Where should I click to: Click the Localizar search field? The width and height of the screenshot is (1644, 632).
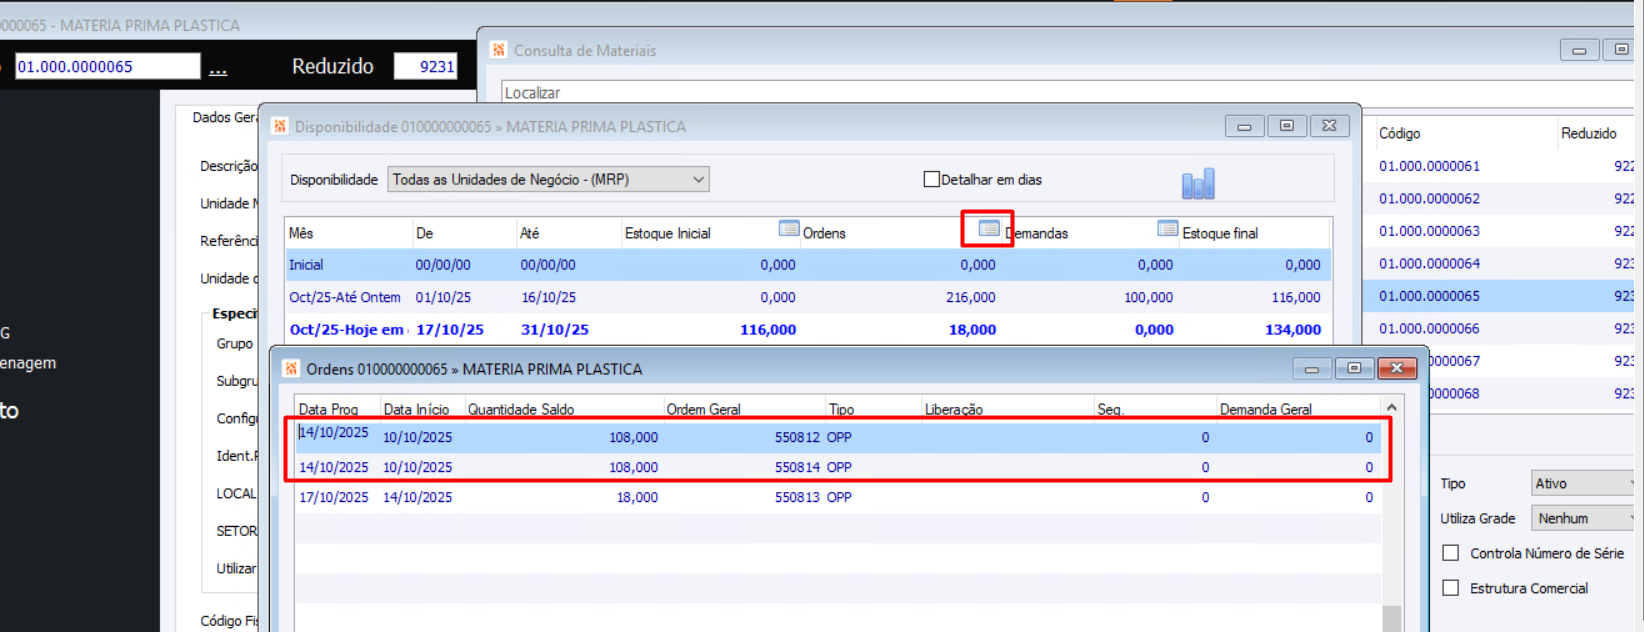(x=1068, y=92)
